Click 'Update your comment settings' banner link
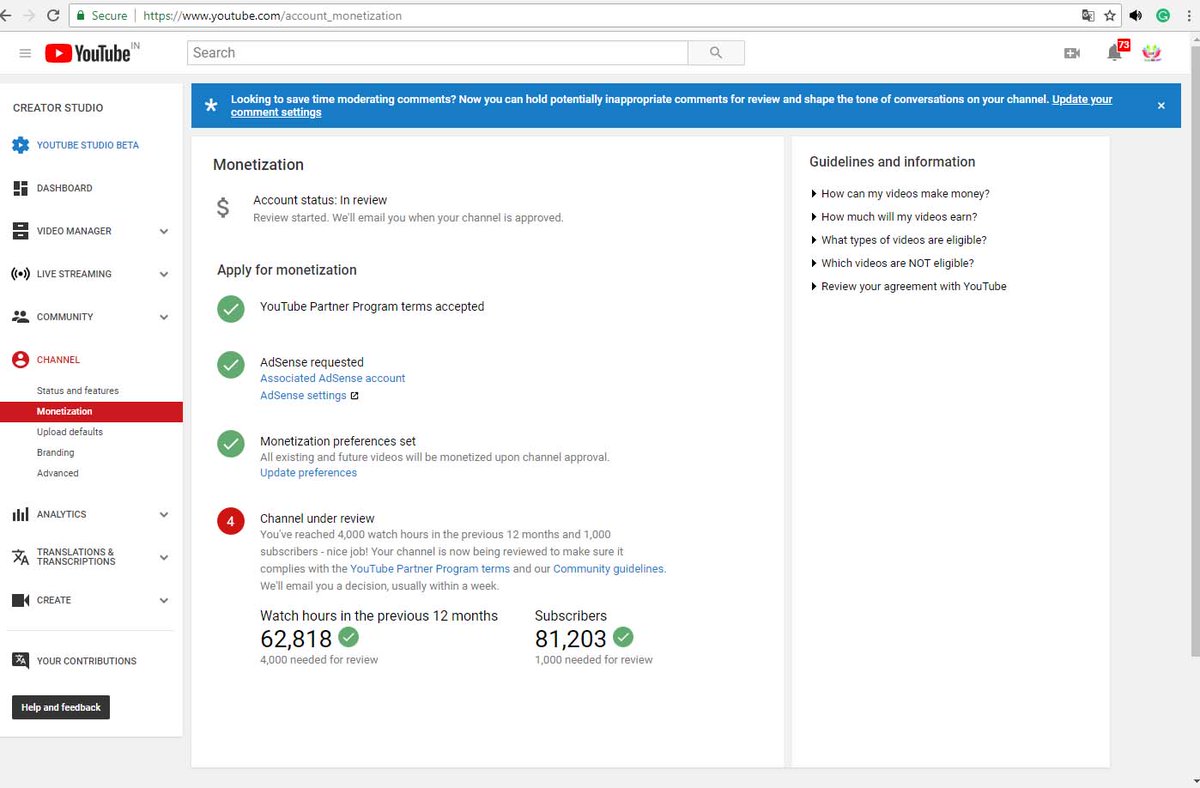The image size is (1200, 788). tap(1082, 100)
